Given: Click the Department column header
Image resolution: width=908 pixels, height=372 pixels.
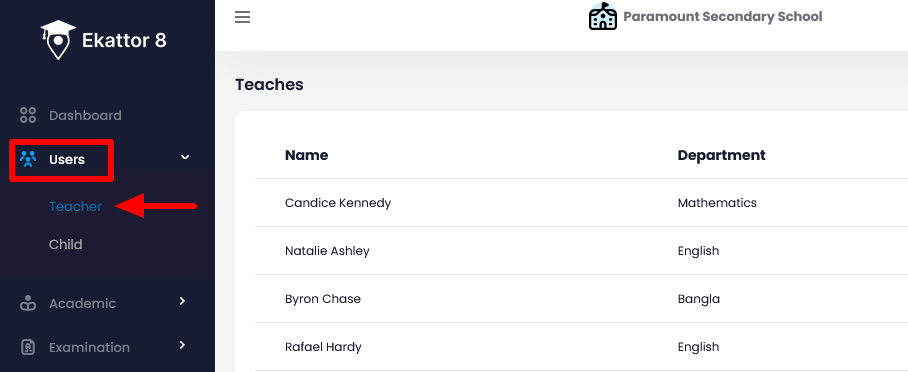Looking at the screenshot, I should pyautogui.click(x=722, y=155).
